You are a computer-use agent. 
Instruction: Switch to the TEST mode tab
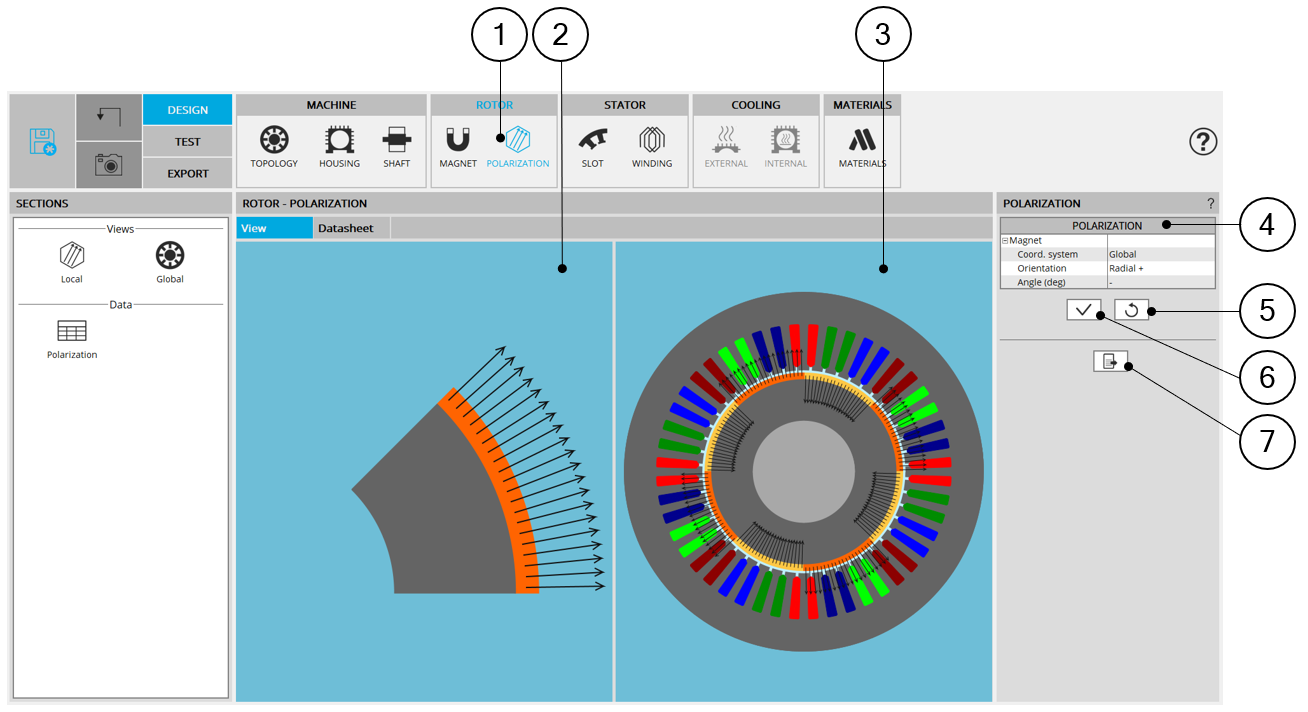click(187, 142)
